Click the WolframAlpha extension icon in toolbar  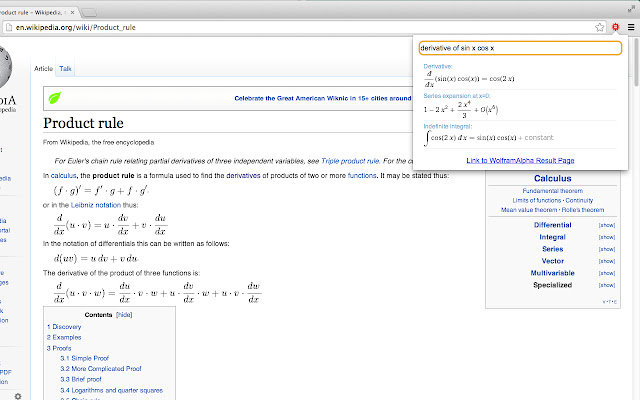pos(615,27)
